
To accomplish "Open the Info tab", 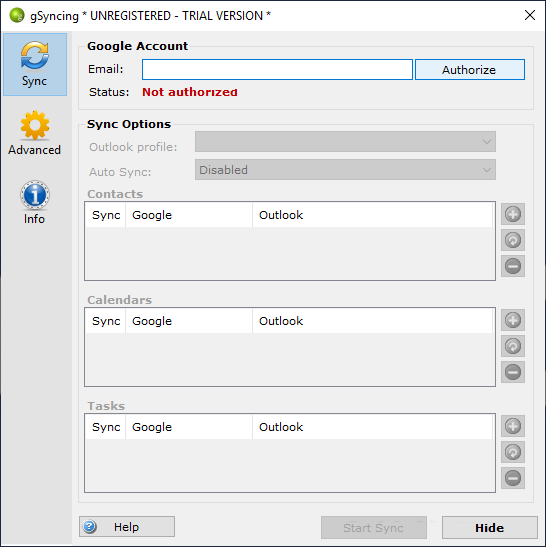I will pos(35,203).
